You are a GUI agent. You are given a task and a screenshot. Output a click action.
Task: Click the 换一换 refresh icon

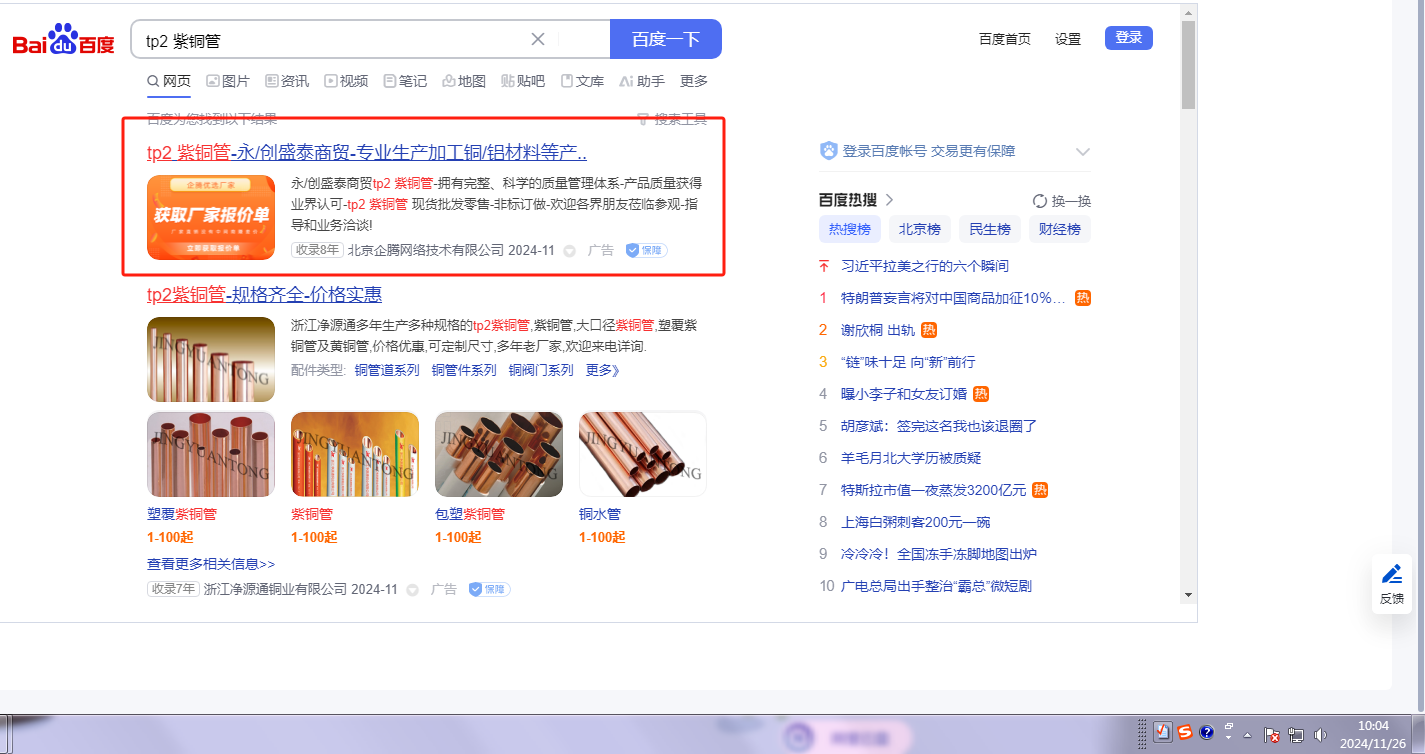click(x=1040, y=200)
